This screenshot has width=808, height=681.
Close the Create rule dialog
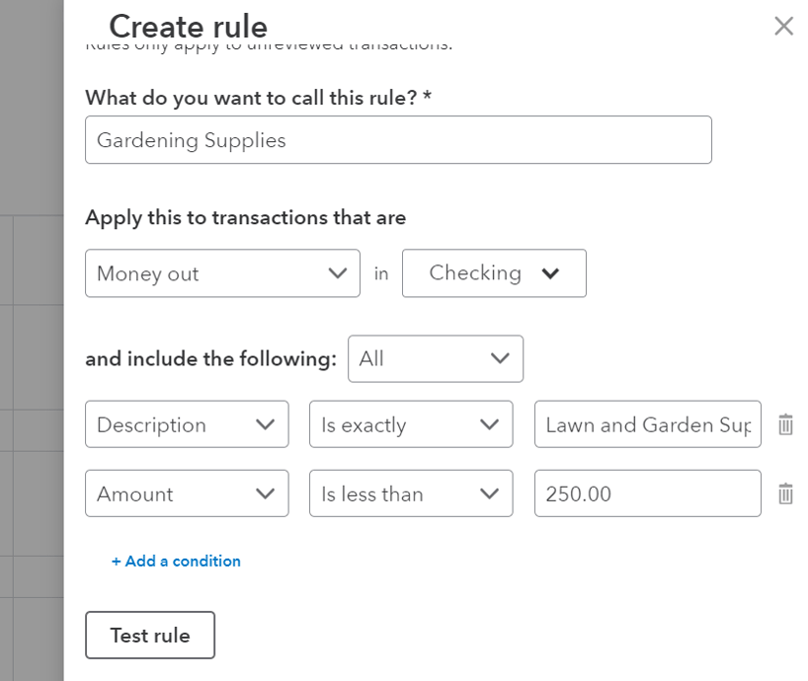click(x=784, y=26)
